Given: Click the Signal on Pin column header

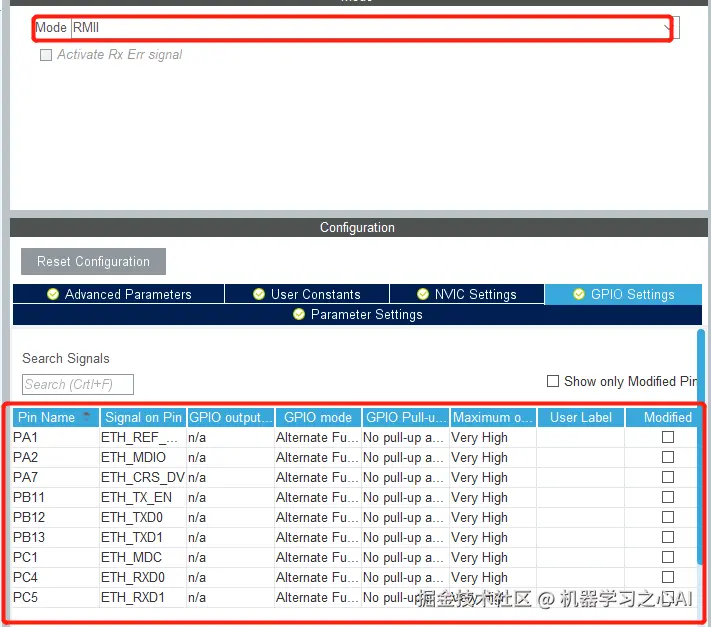Looking at the screenshot, I should click(143, 417).
